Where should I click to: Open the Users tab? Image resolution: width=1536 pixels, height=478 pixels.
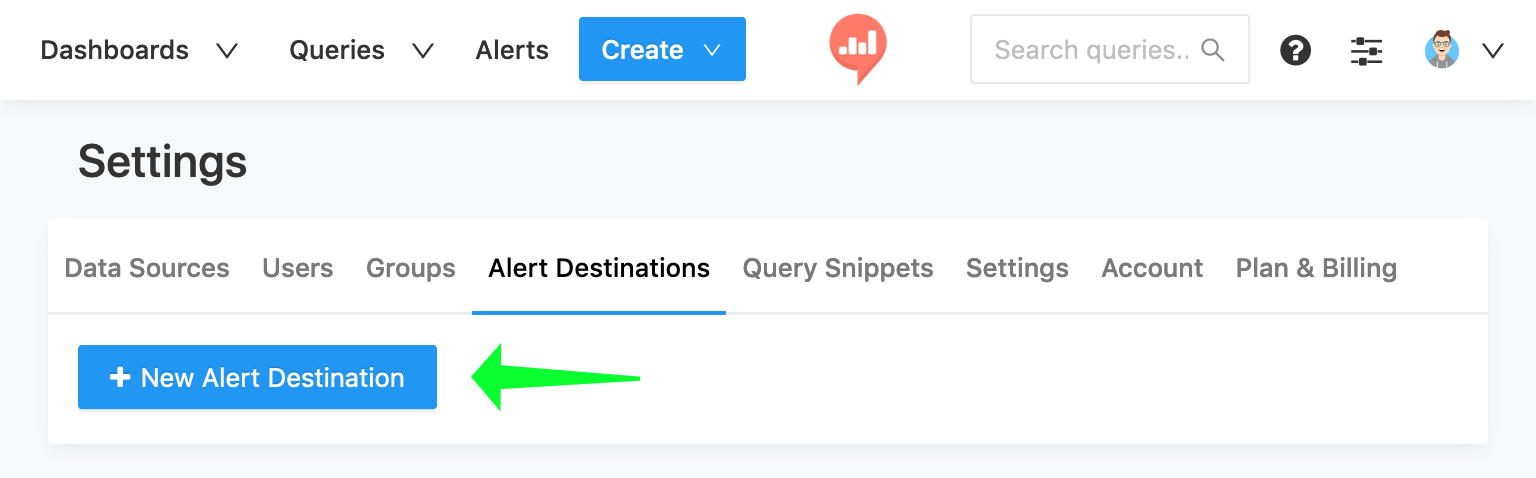point(298,268)
